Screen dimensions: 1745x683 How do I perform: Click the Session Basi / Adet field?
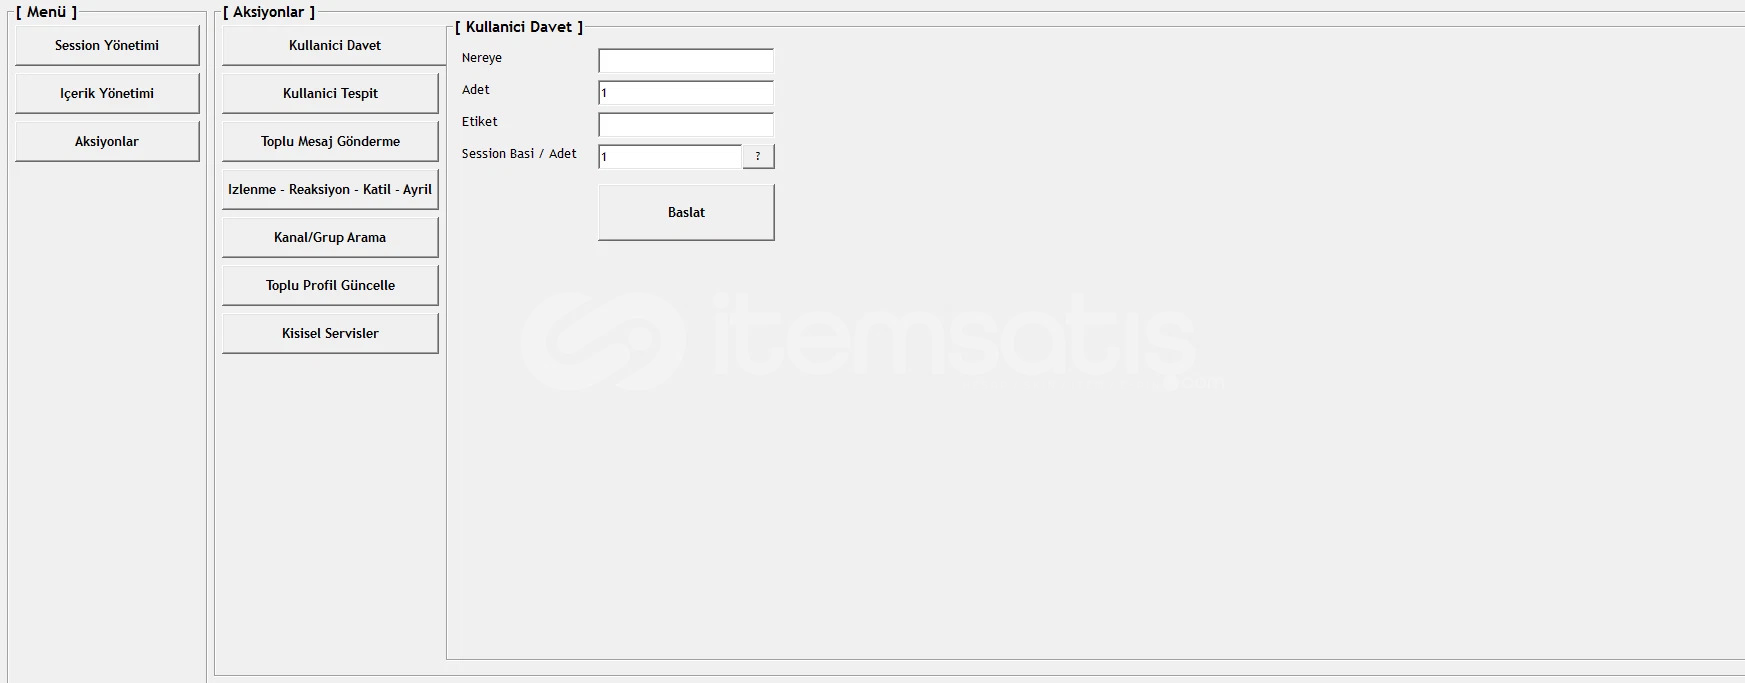click(x=670, y=157)
